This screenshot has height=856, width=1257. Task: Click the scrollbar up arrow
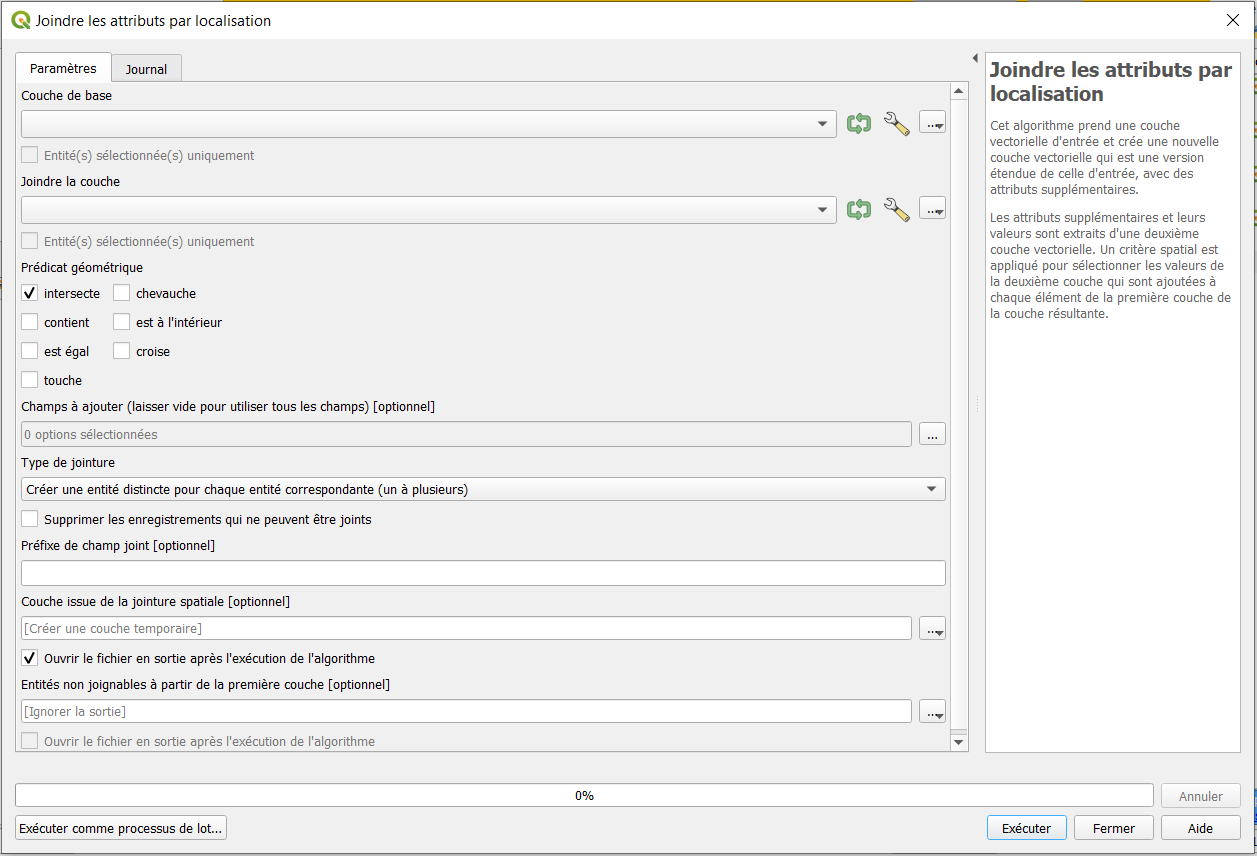pos(959,92)
